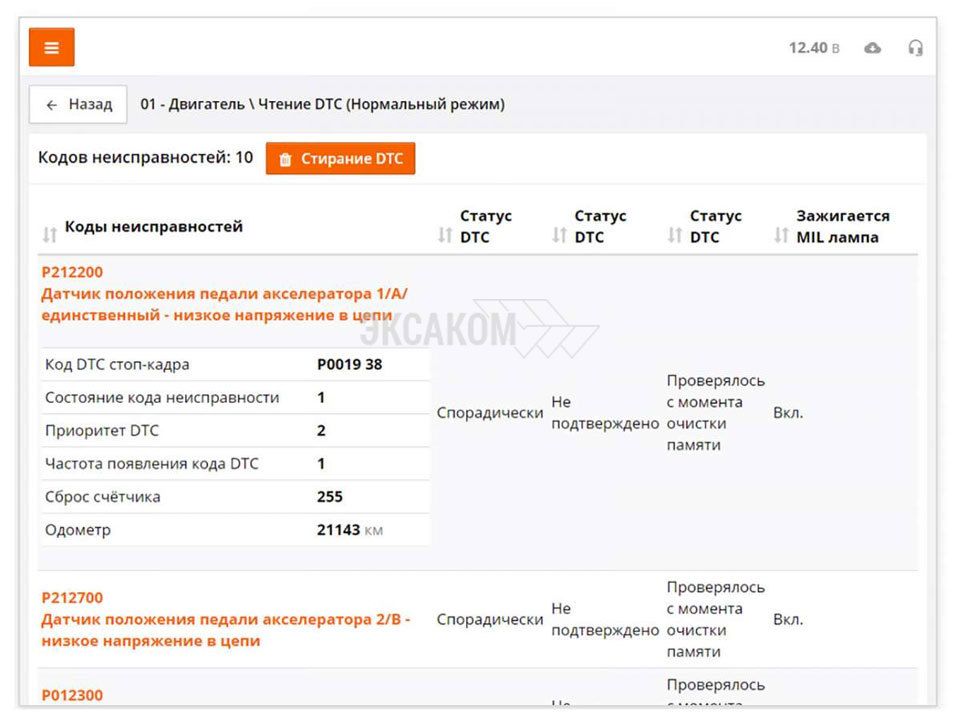Click the Двигатель \ Чтение DTC breadcrumb title
This screenshot has width=960, height=719.
(322, 104)
